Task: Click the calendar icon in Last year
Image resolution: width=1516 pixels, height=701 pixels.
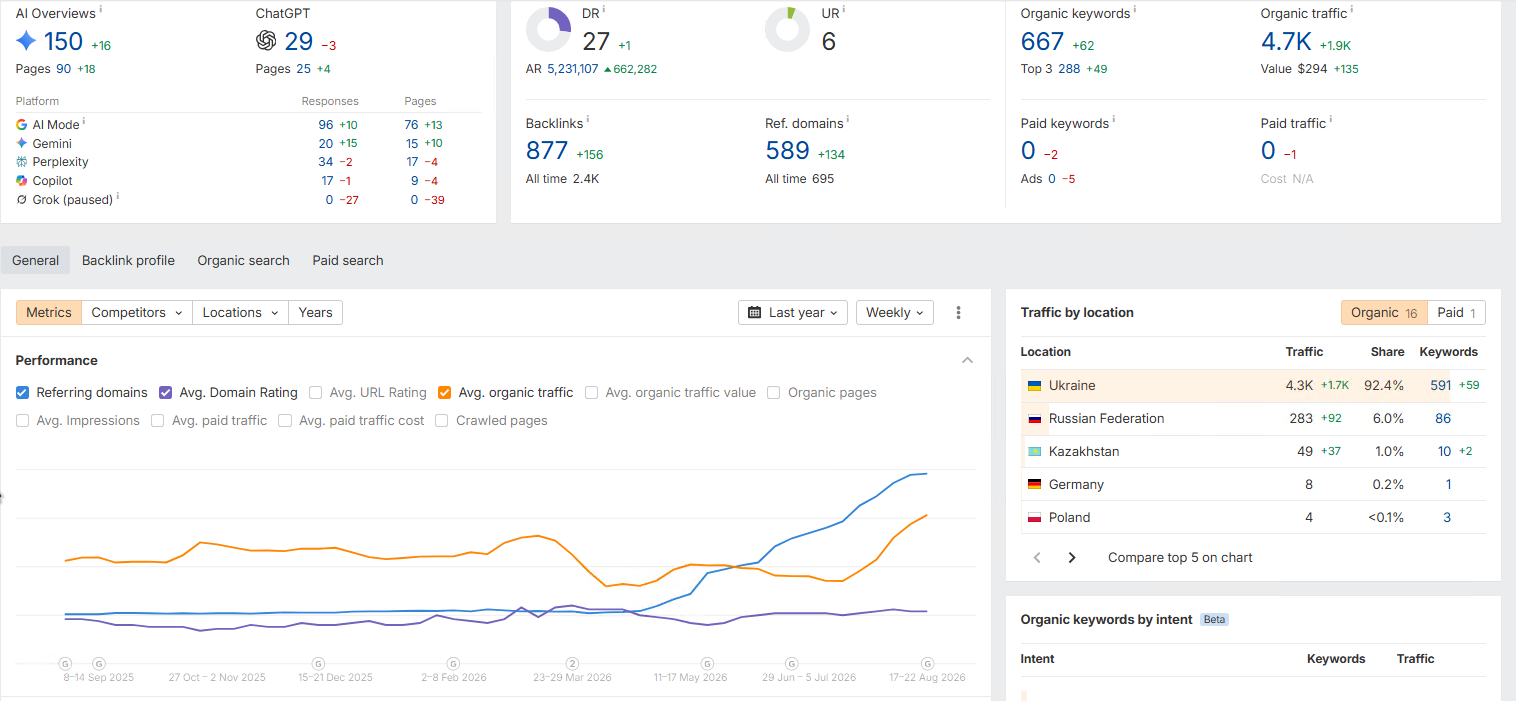Action: pos(755,313)
